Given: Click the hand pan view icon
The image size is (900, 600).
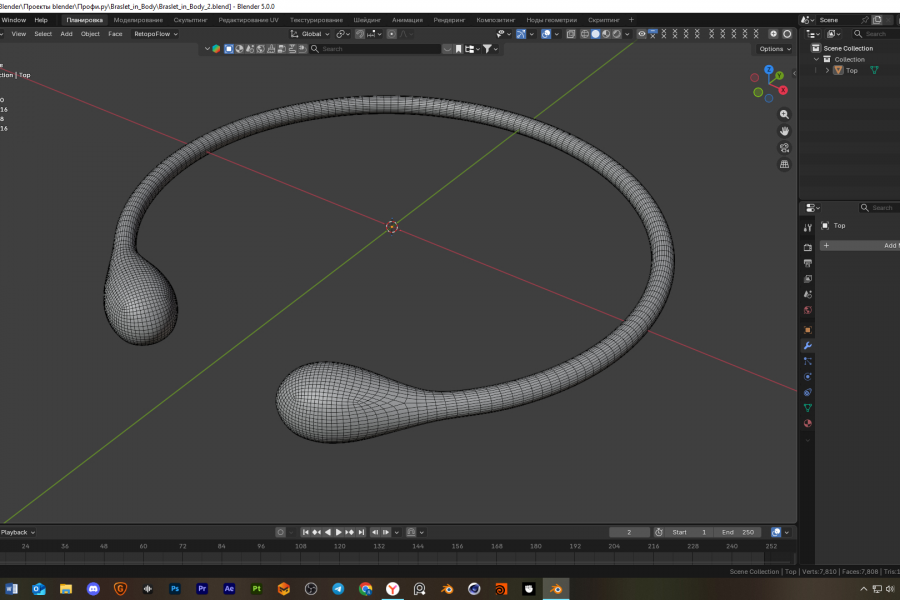Looking at the screenshot, I should 785,131.
